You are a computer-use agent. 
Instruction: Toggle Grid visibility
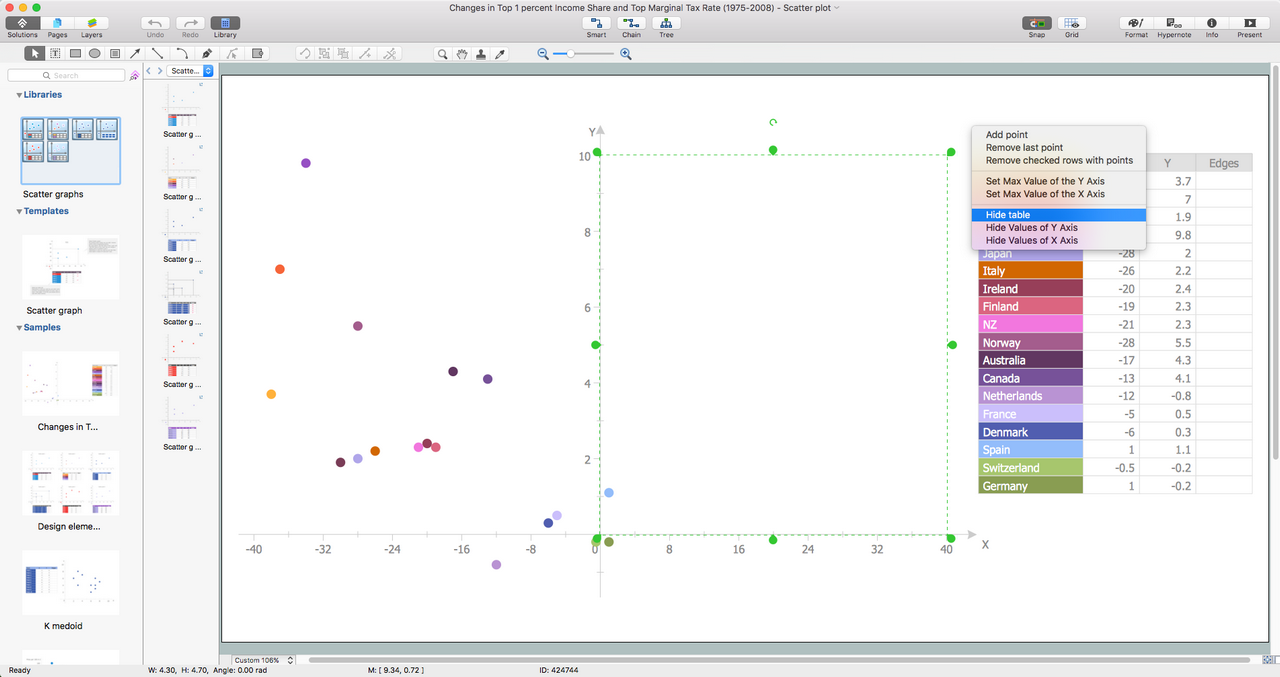1071,23
